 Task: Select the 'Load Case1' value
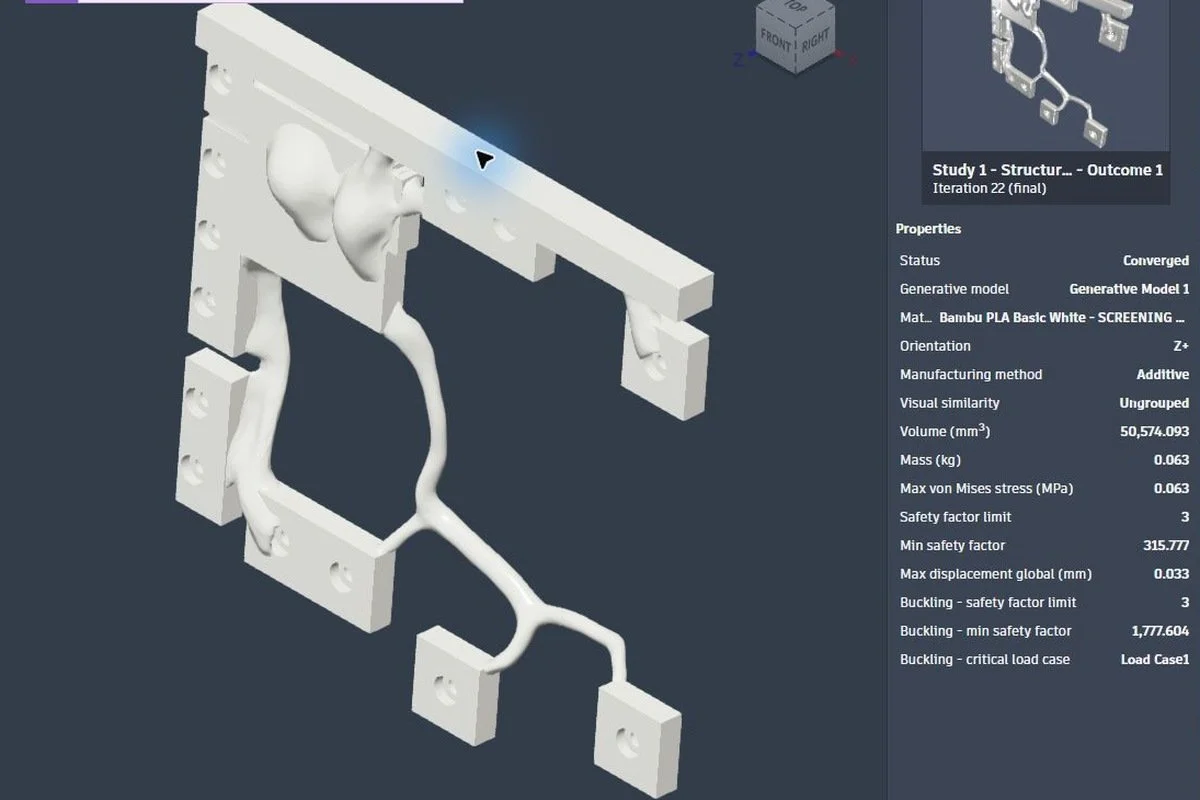tap(1155, 660)
